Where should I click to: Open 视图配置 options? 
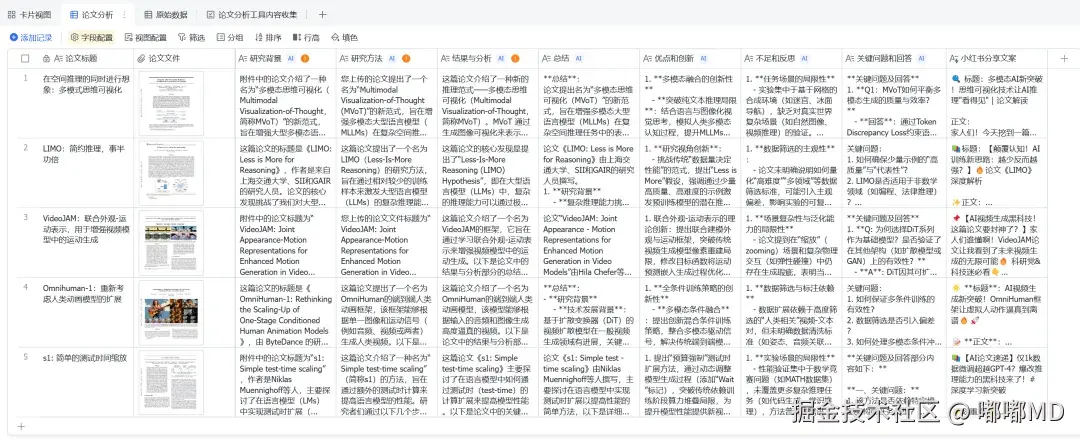(x=145, y=37)
